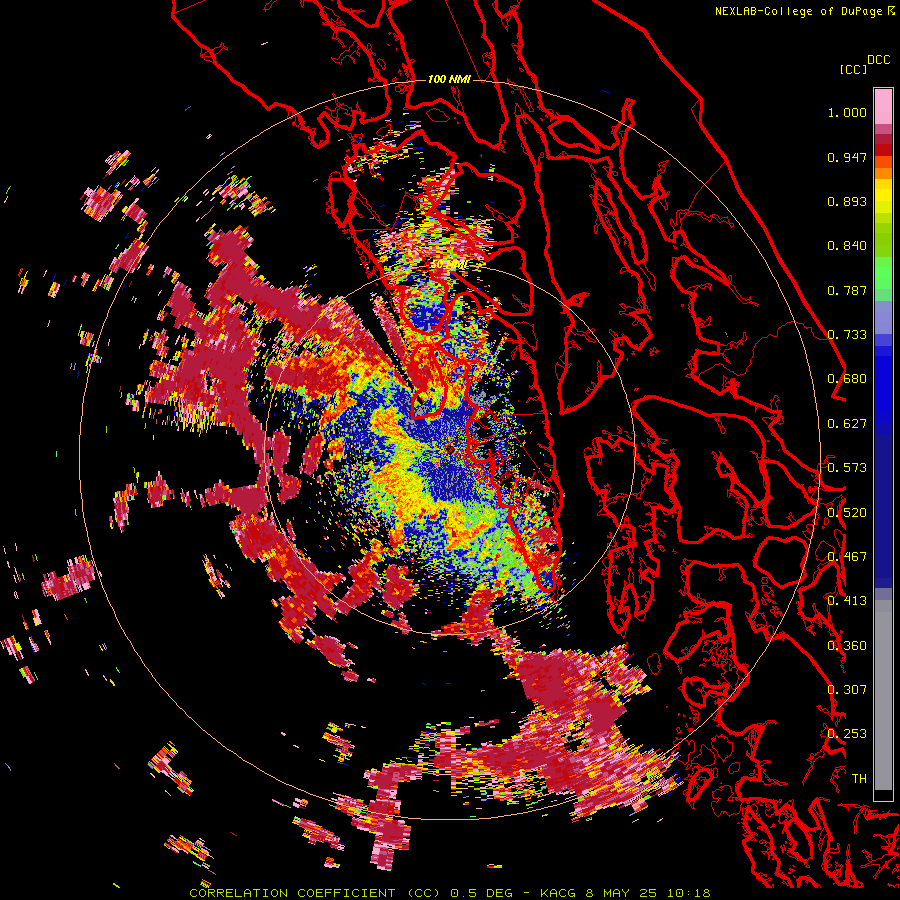Screen dimensions: 900x900
Task: Click the 0.573 scale value
Action: (847, 468)
